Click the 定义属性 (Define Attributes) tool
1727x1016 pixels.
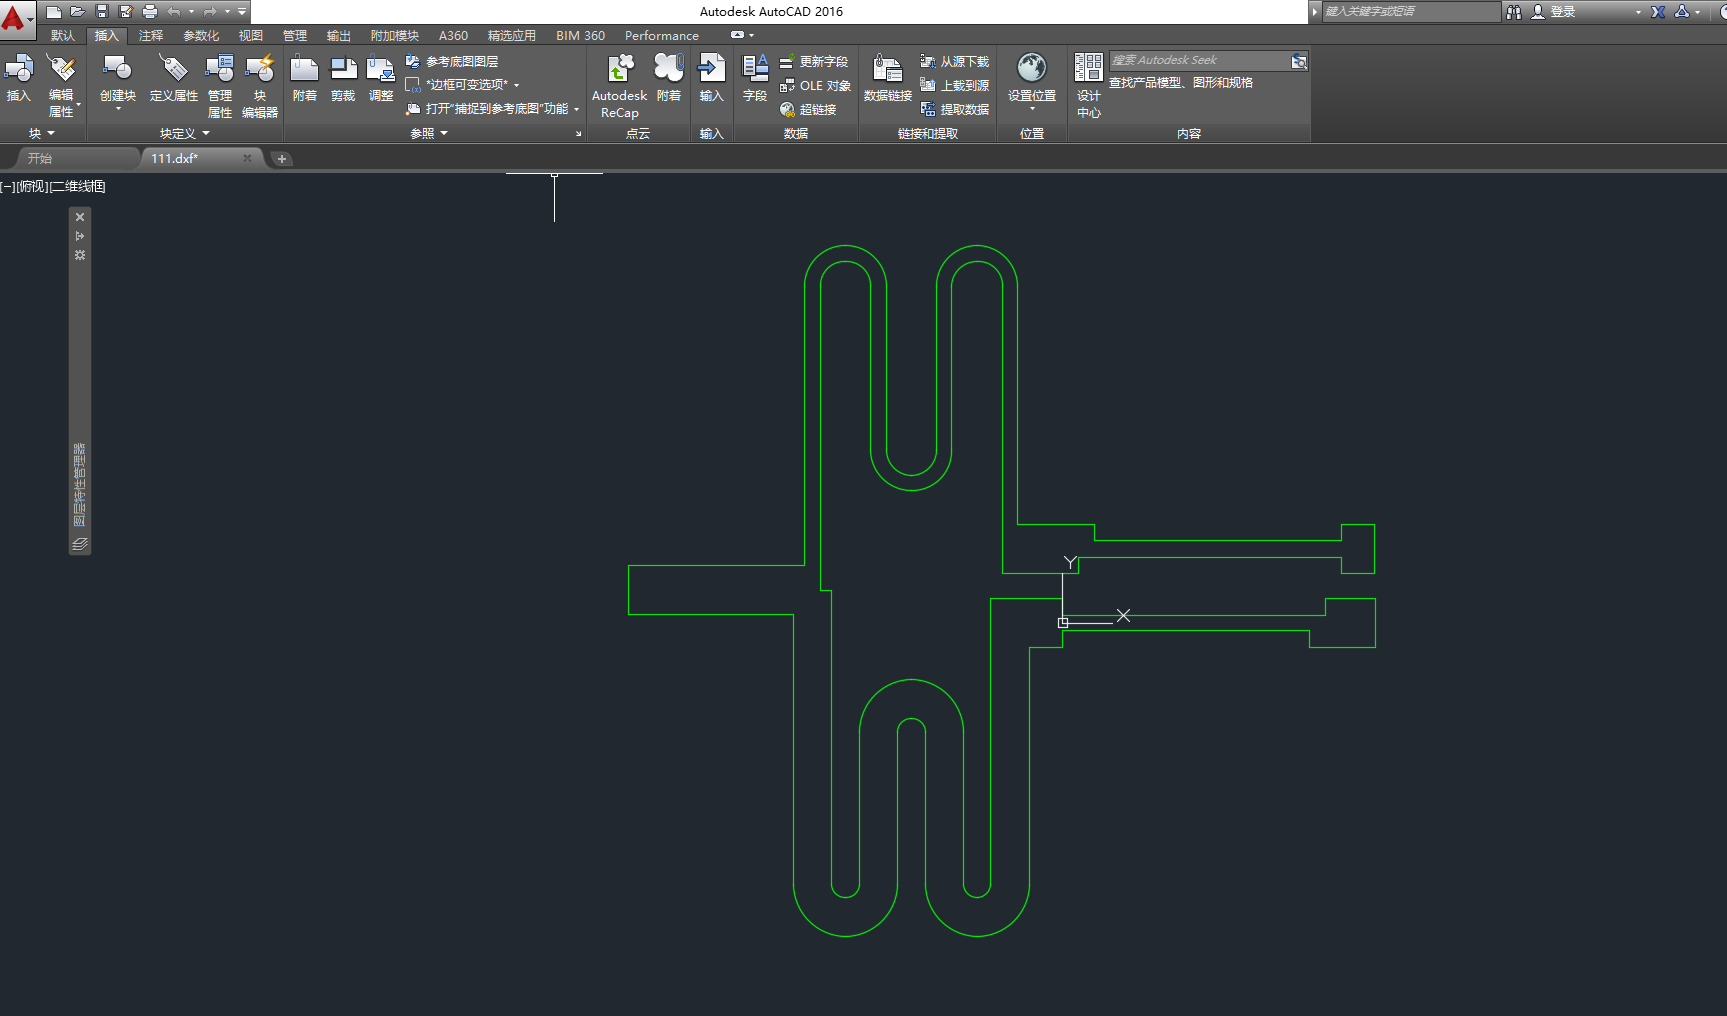point(174,80)
